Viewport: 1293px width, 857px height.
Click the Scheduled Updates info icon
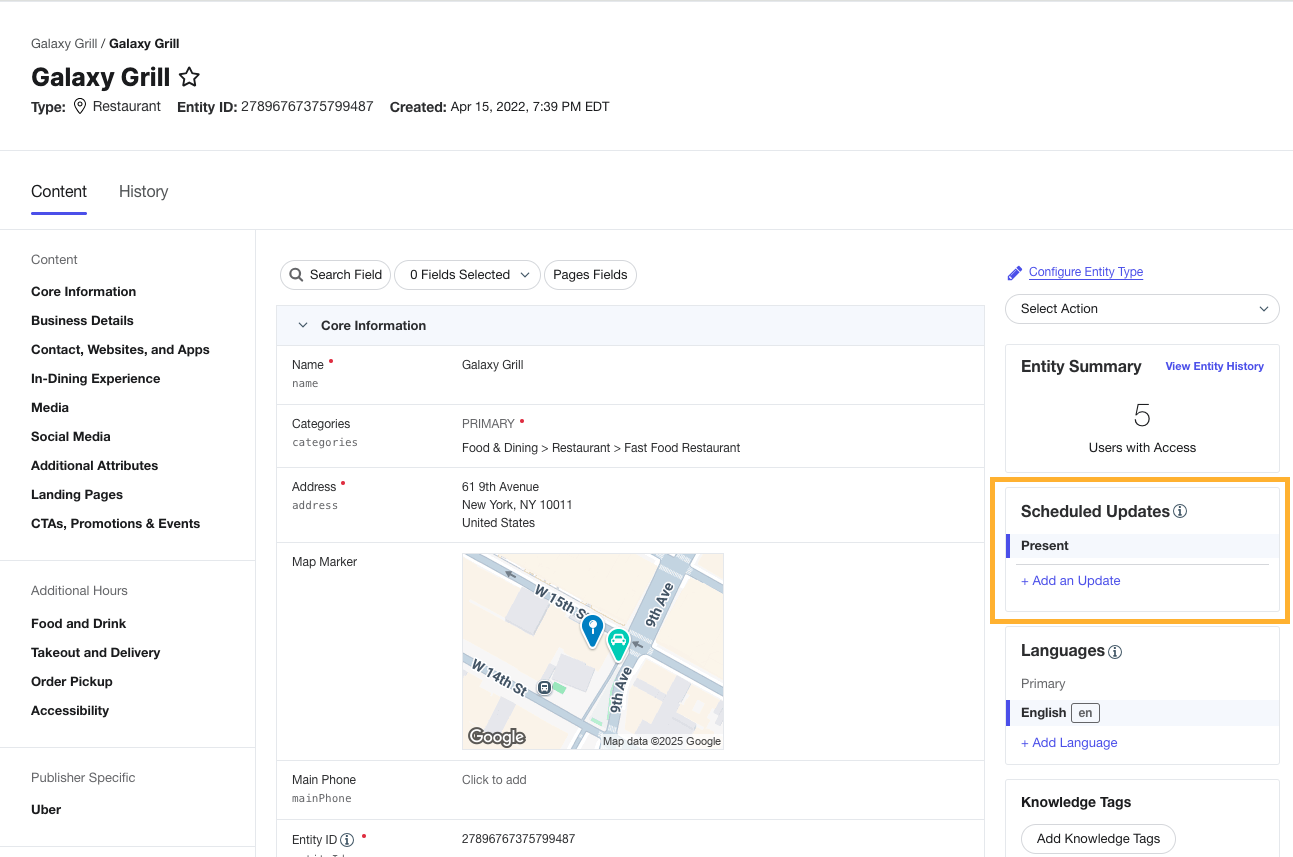coord(1180,511)
